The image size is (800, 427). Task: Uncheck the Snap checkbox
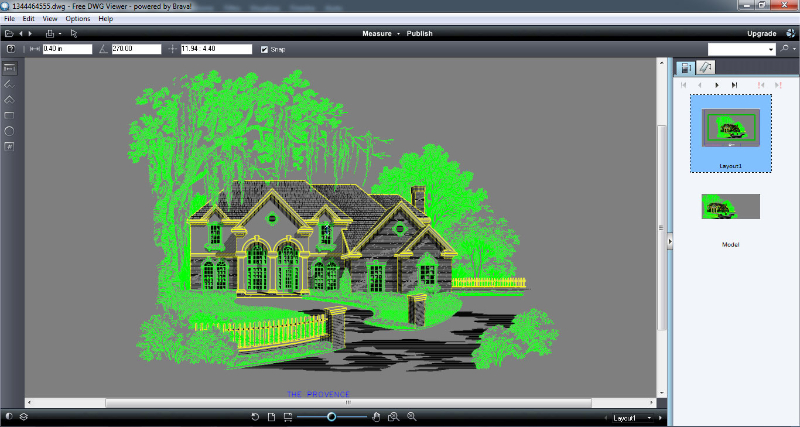click(x=264, y=49)
